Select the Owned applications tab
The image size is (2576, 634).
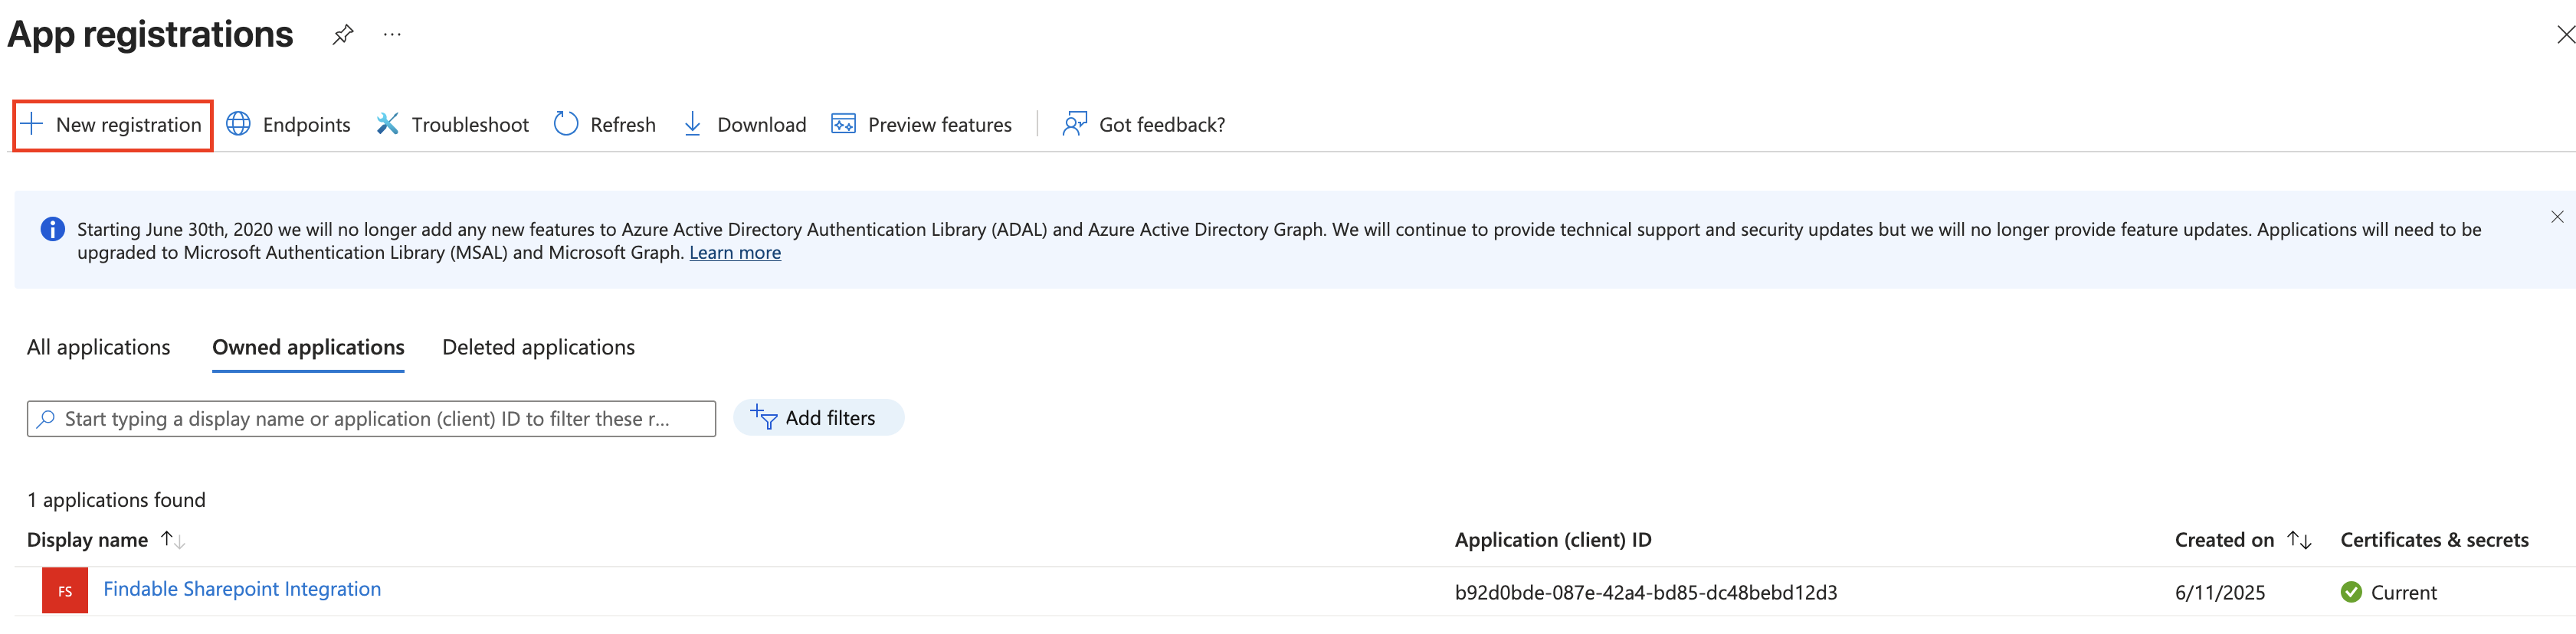308,347
